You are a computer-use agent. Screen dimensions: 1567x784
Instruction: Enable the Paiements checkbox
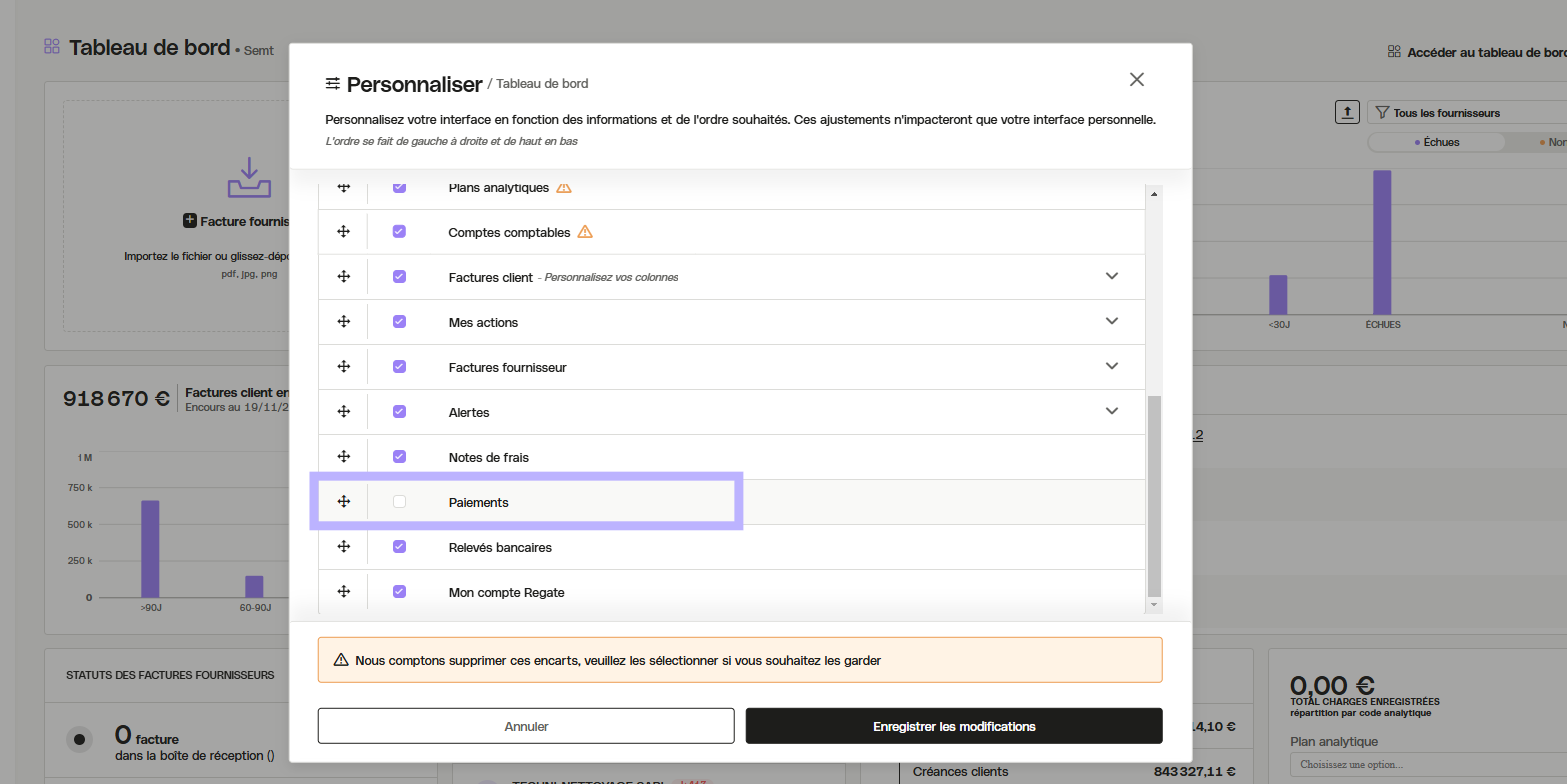[399, 502]
